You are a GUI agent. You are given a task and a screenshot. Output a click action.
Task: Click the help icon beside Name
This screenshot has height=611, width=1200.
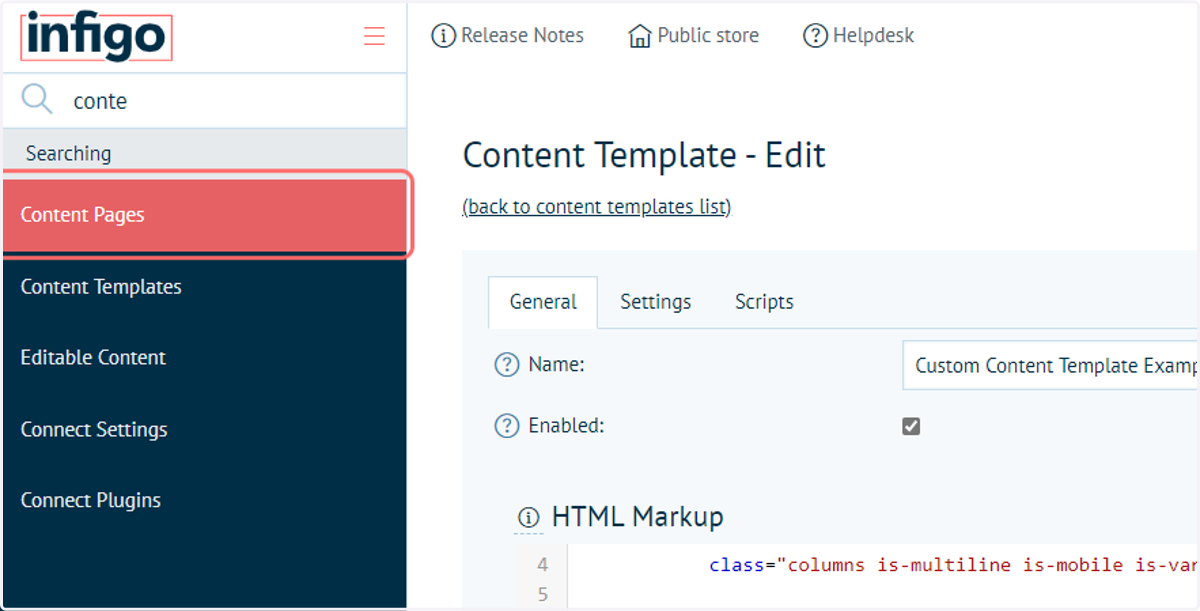[507, 365]
